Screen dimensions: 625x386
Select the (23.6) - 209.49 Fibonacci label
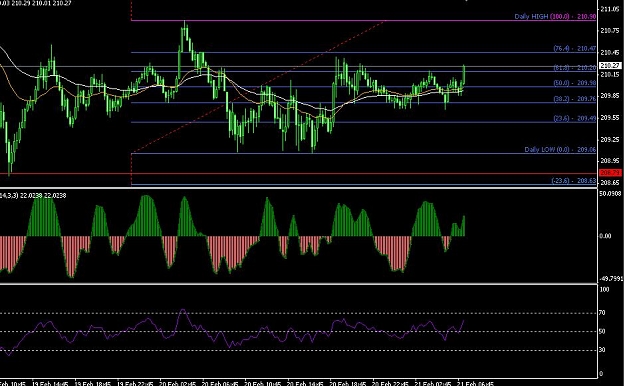pos(574,118)
